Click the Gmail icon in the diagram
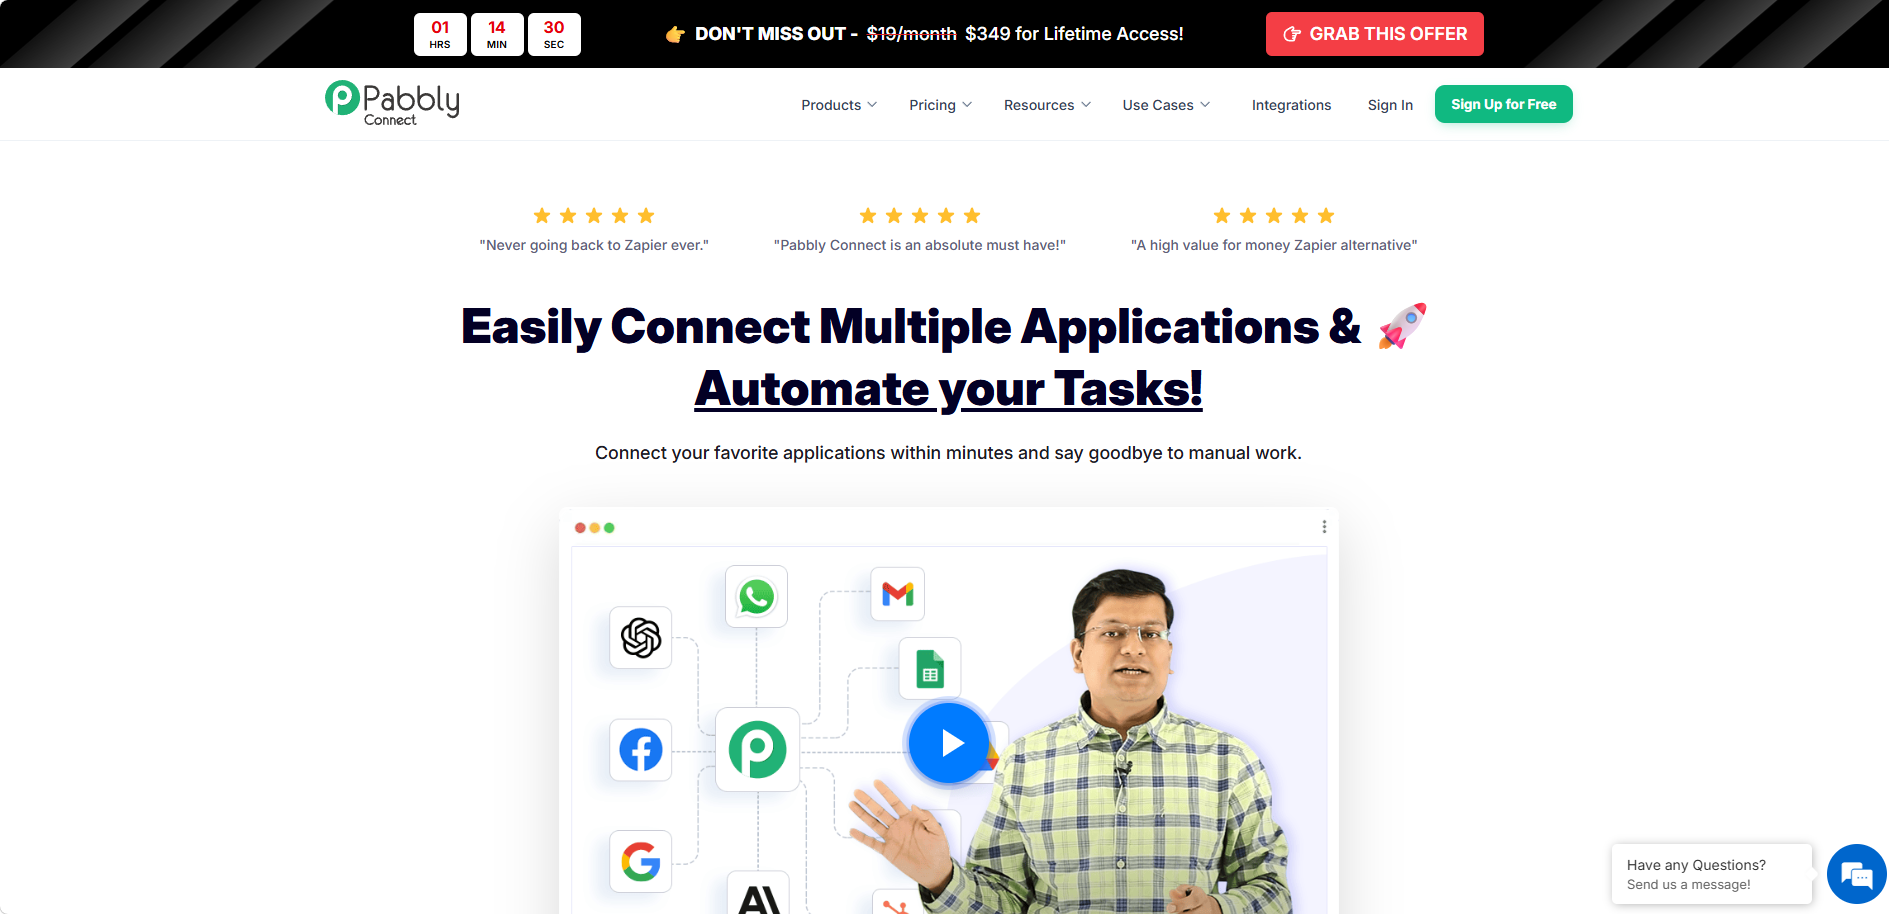 click(897, 594)
